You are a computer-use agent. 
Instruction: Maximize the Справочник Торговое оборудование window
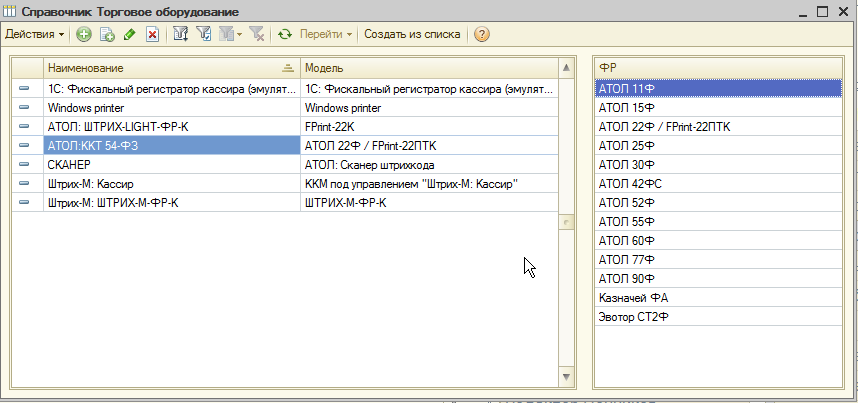tap(822, 11)
